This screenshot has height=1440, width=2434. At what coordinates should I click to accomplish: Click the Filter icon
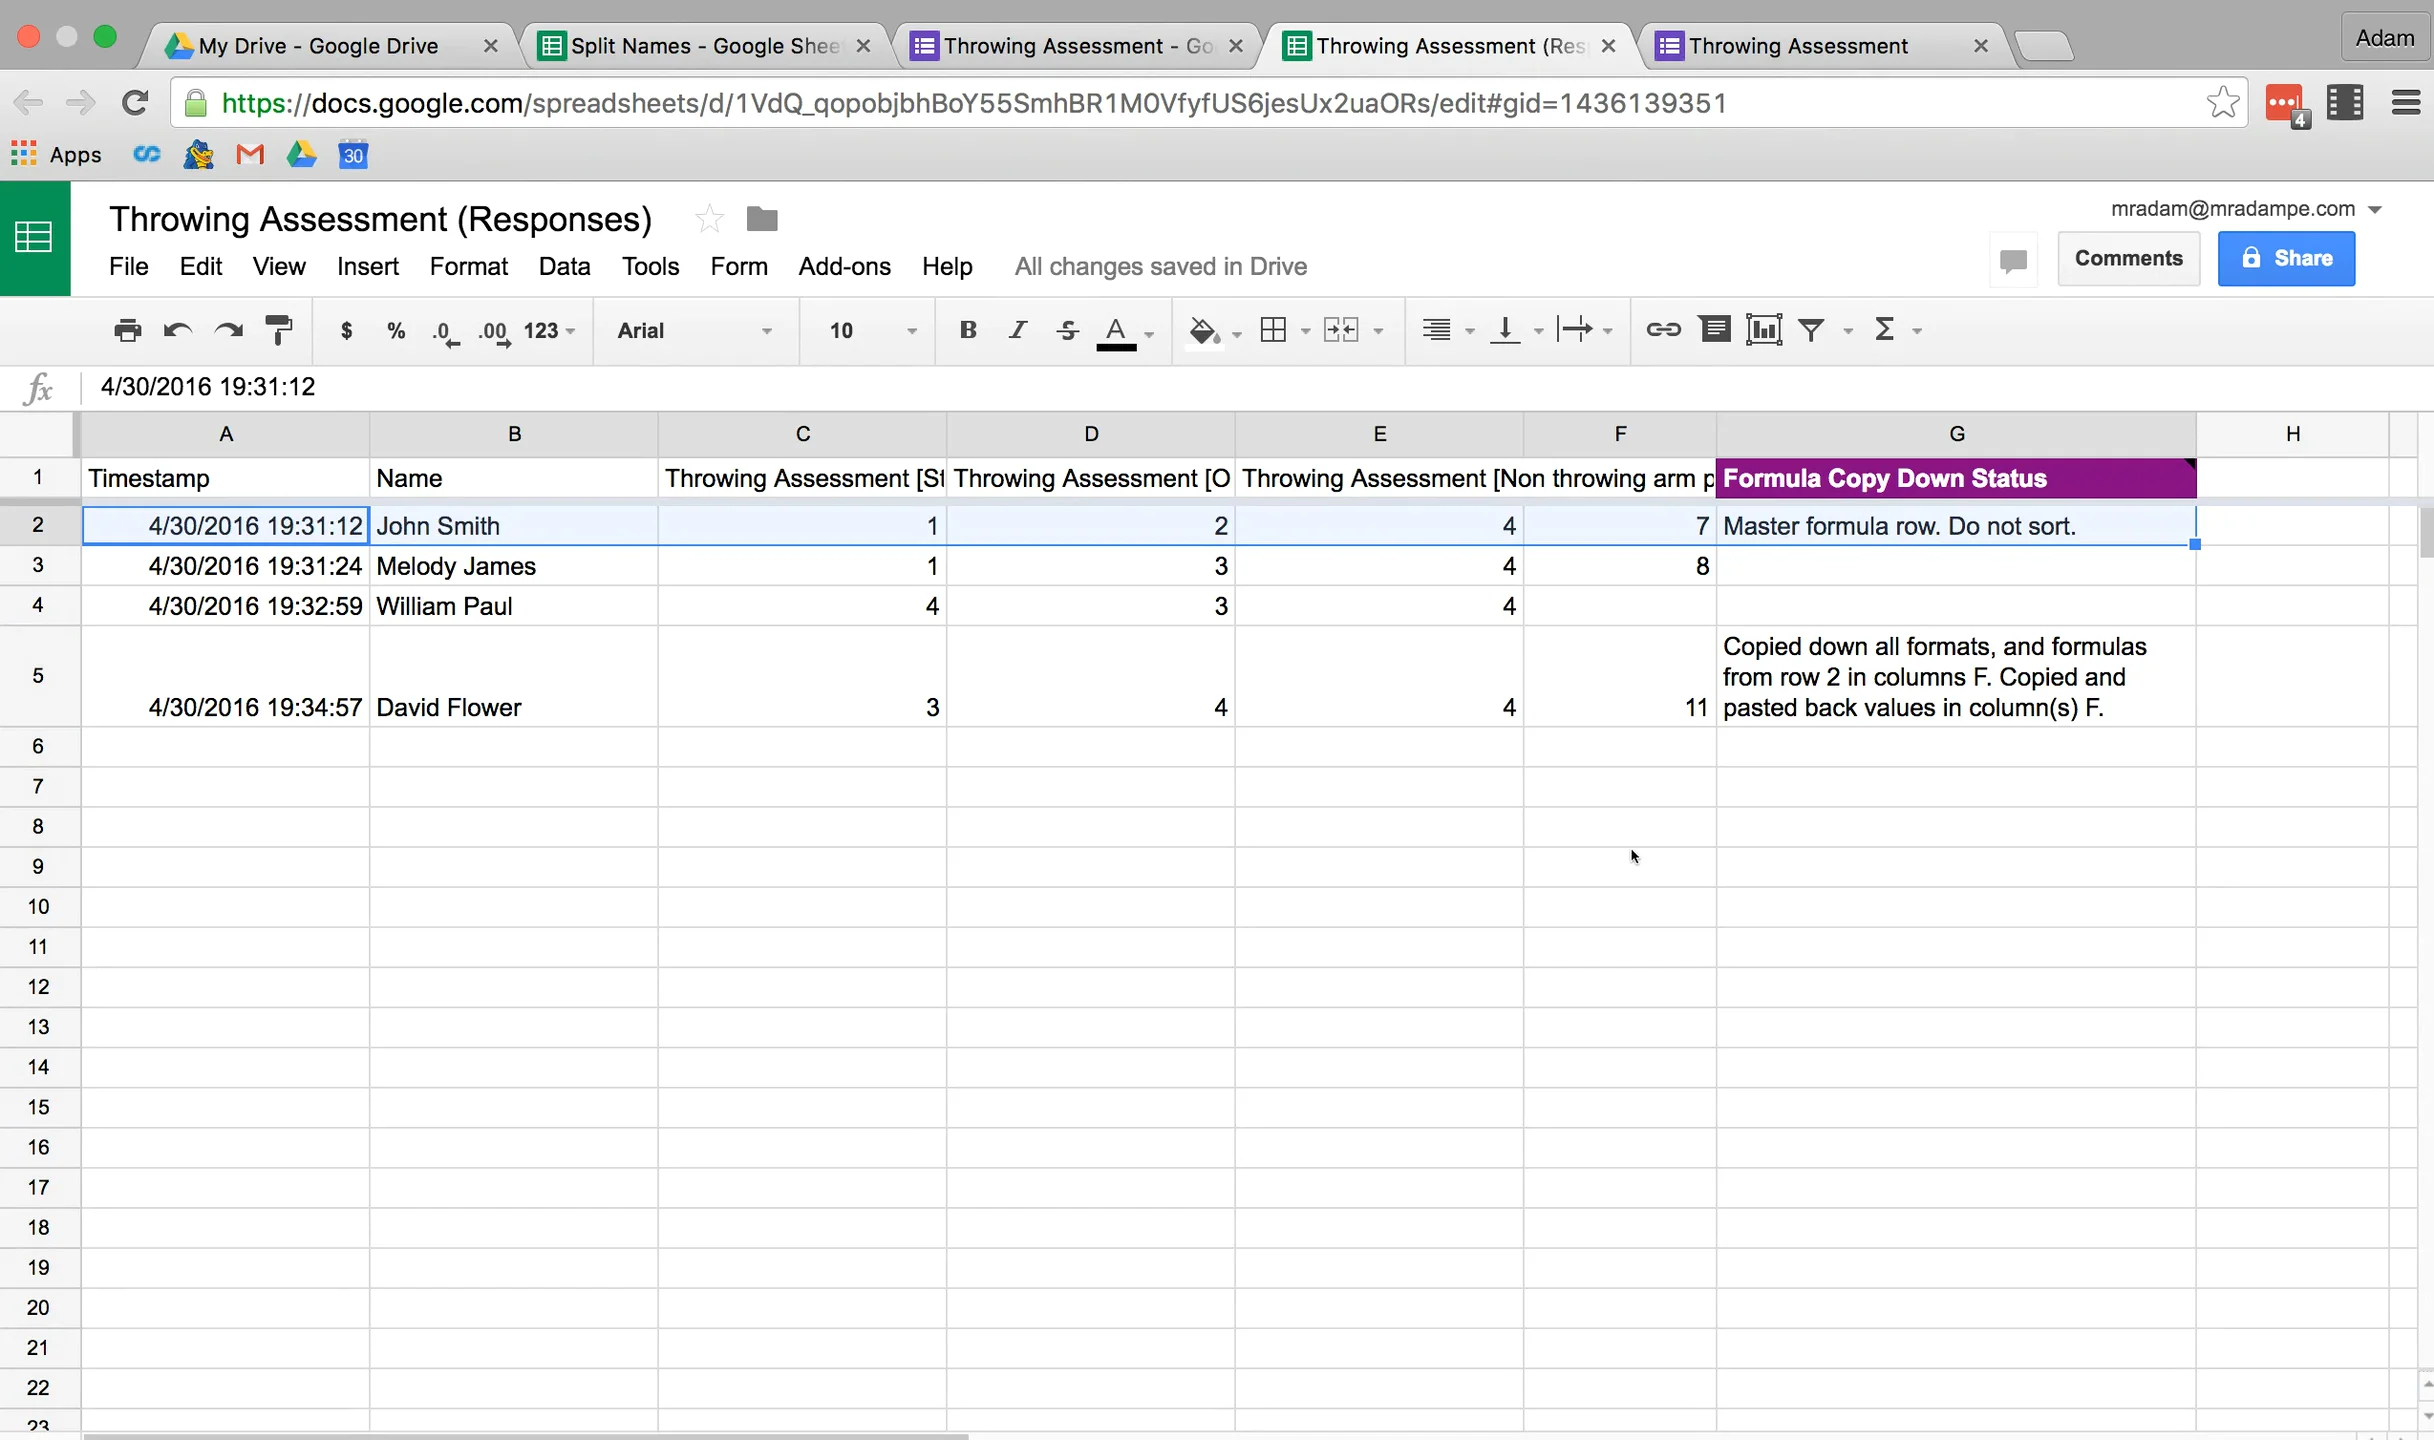(x=1812, y=330)
